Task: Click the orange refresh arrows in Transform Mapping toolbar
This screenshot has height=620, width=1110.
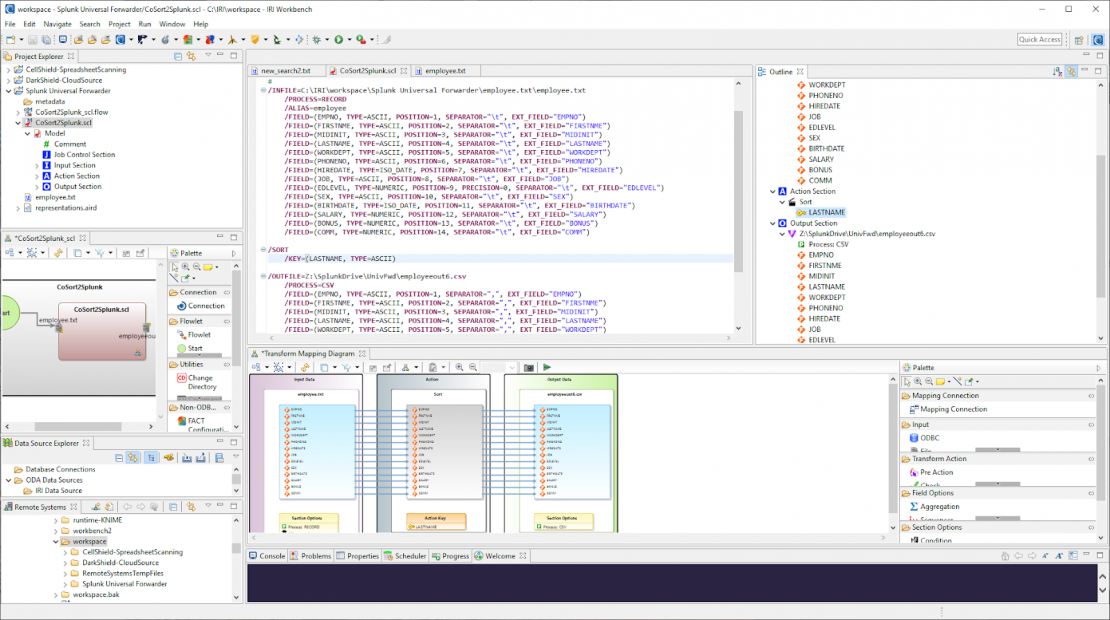Action: click(x=305, y=367)
